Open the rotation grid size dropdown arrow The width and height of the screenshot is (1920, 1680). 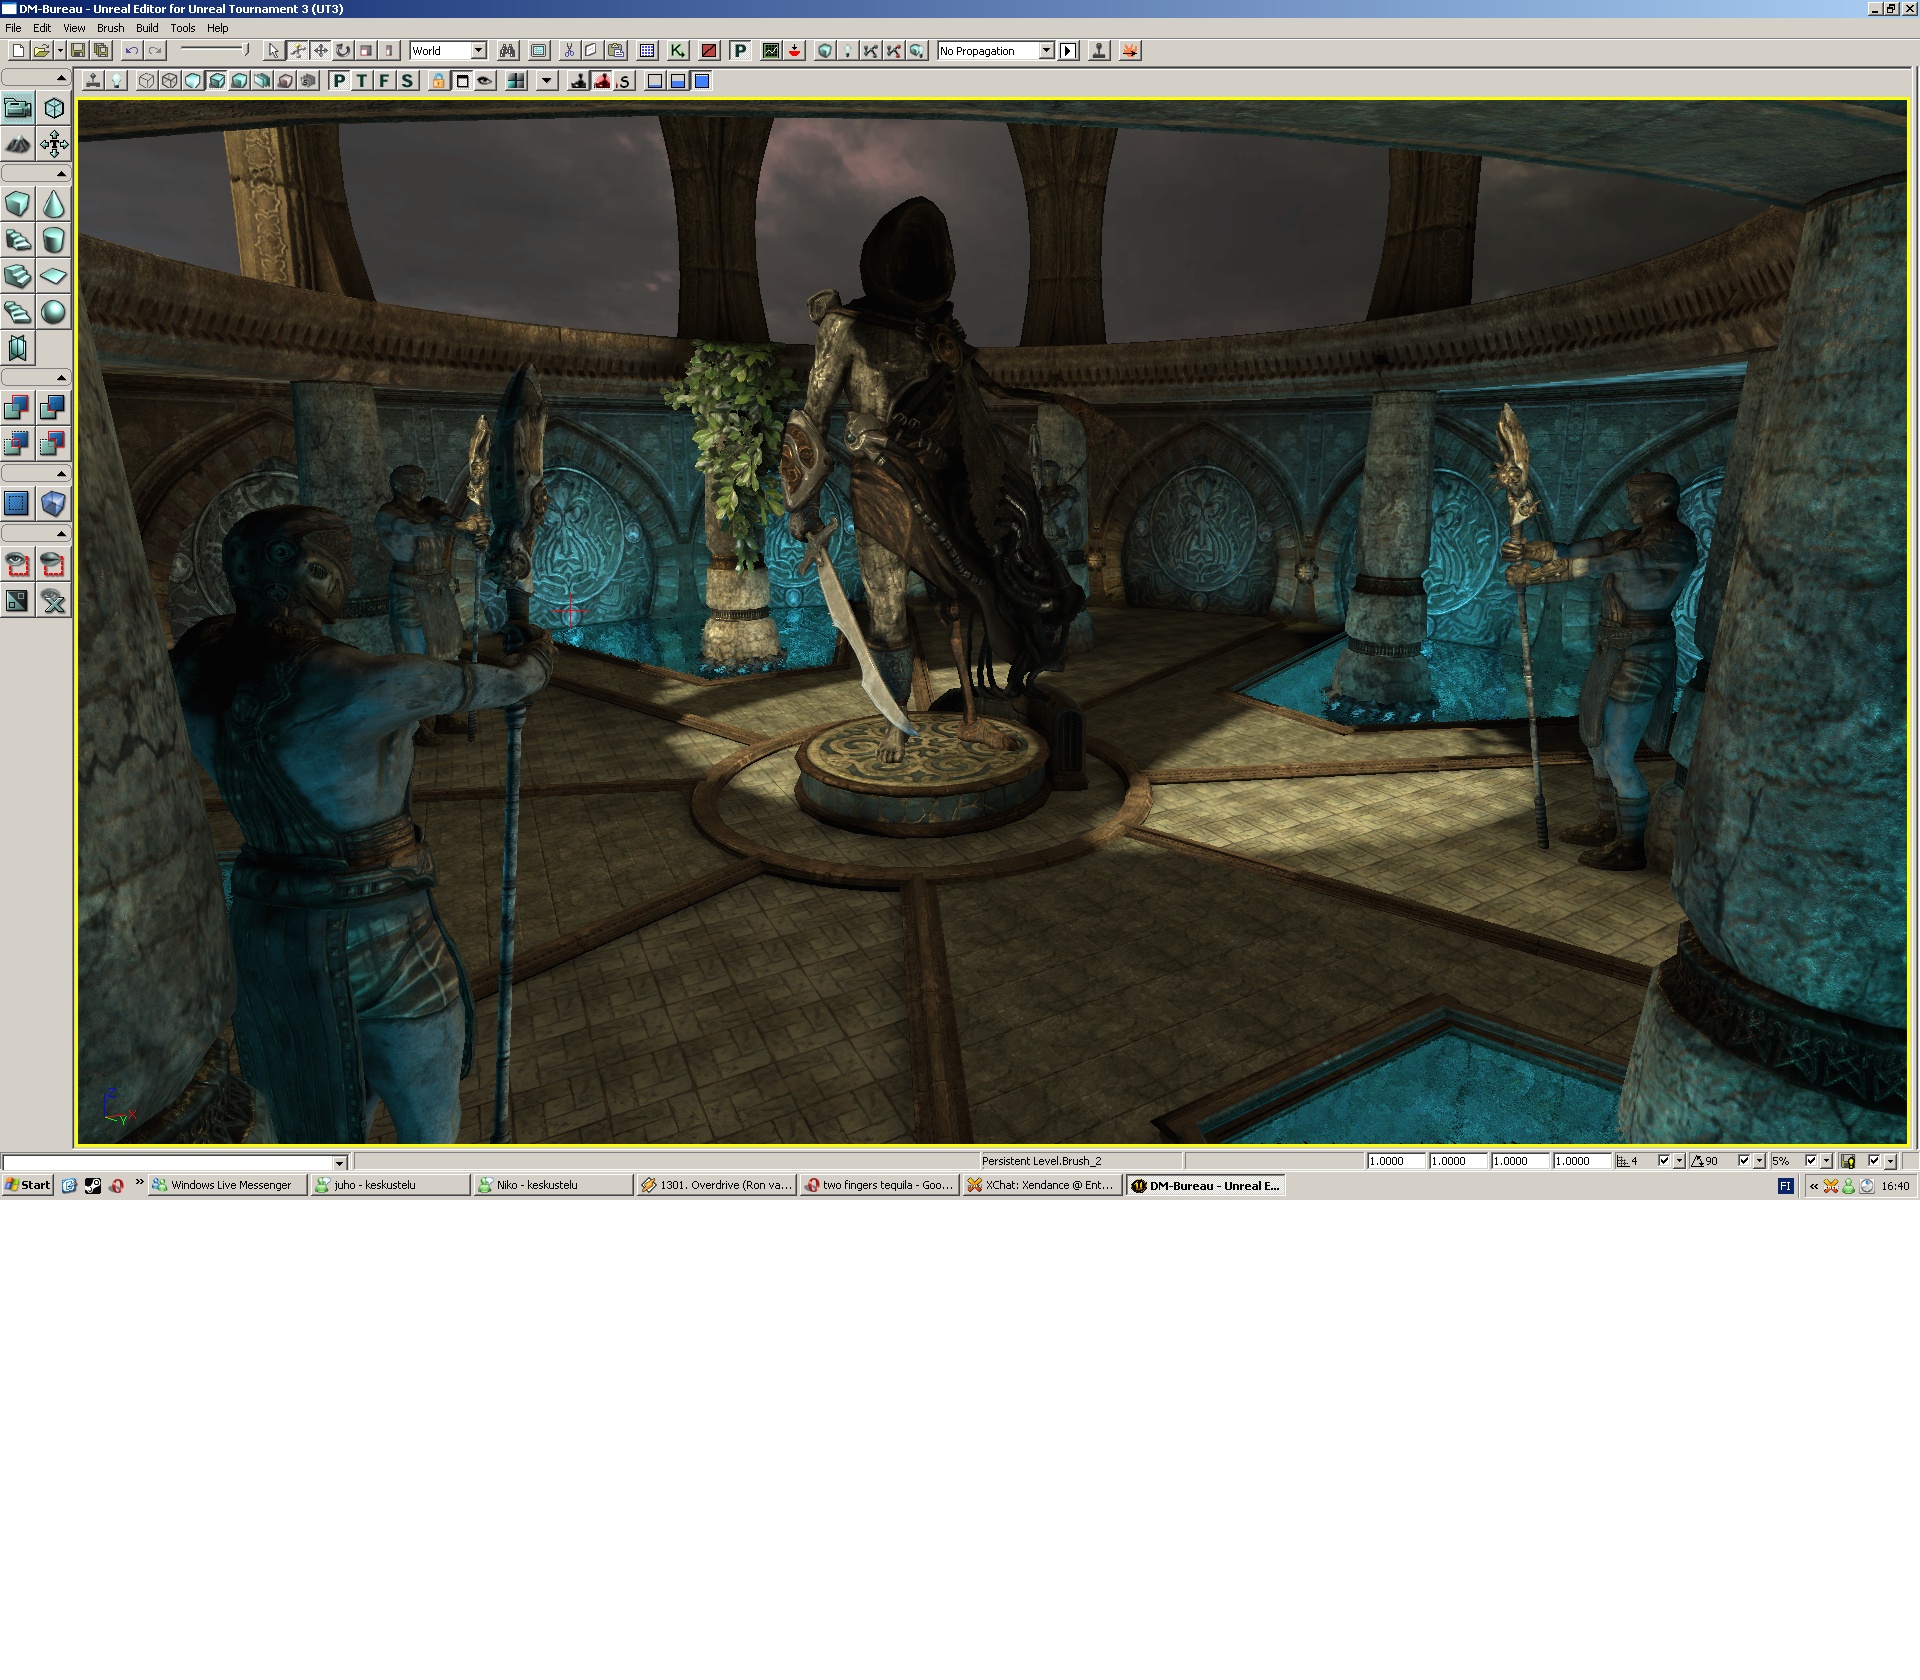tap(1760, 1161)
